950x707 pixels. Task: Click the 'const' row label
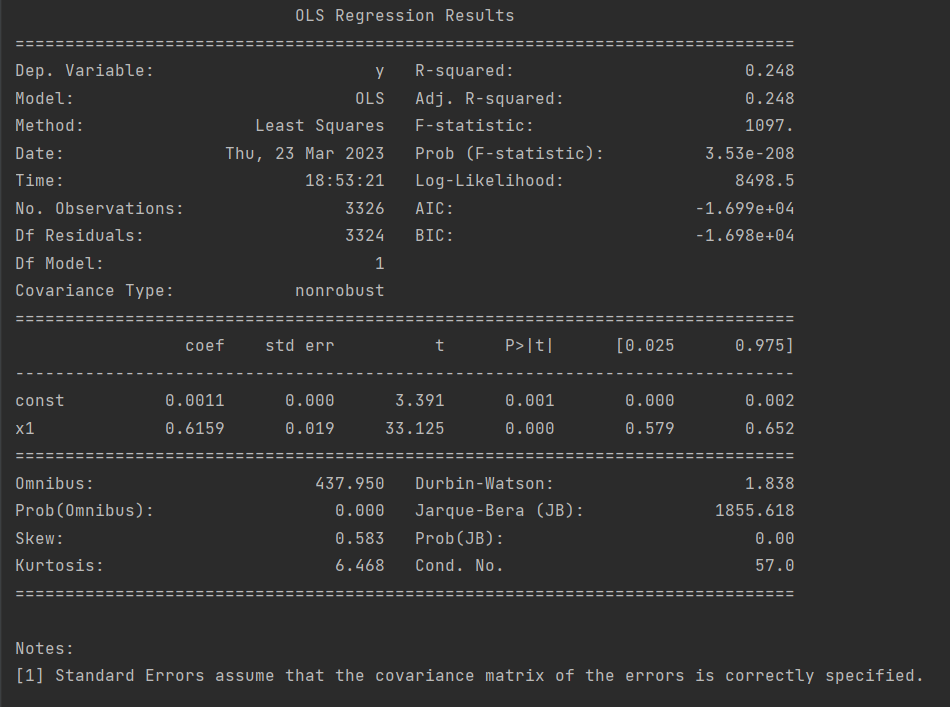click(39, 401)
